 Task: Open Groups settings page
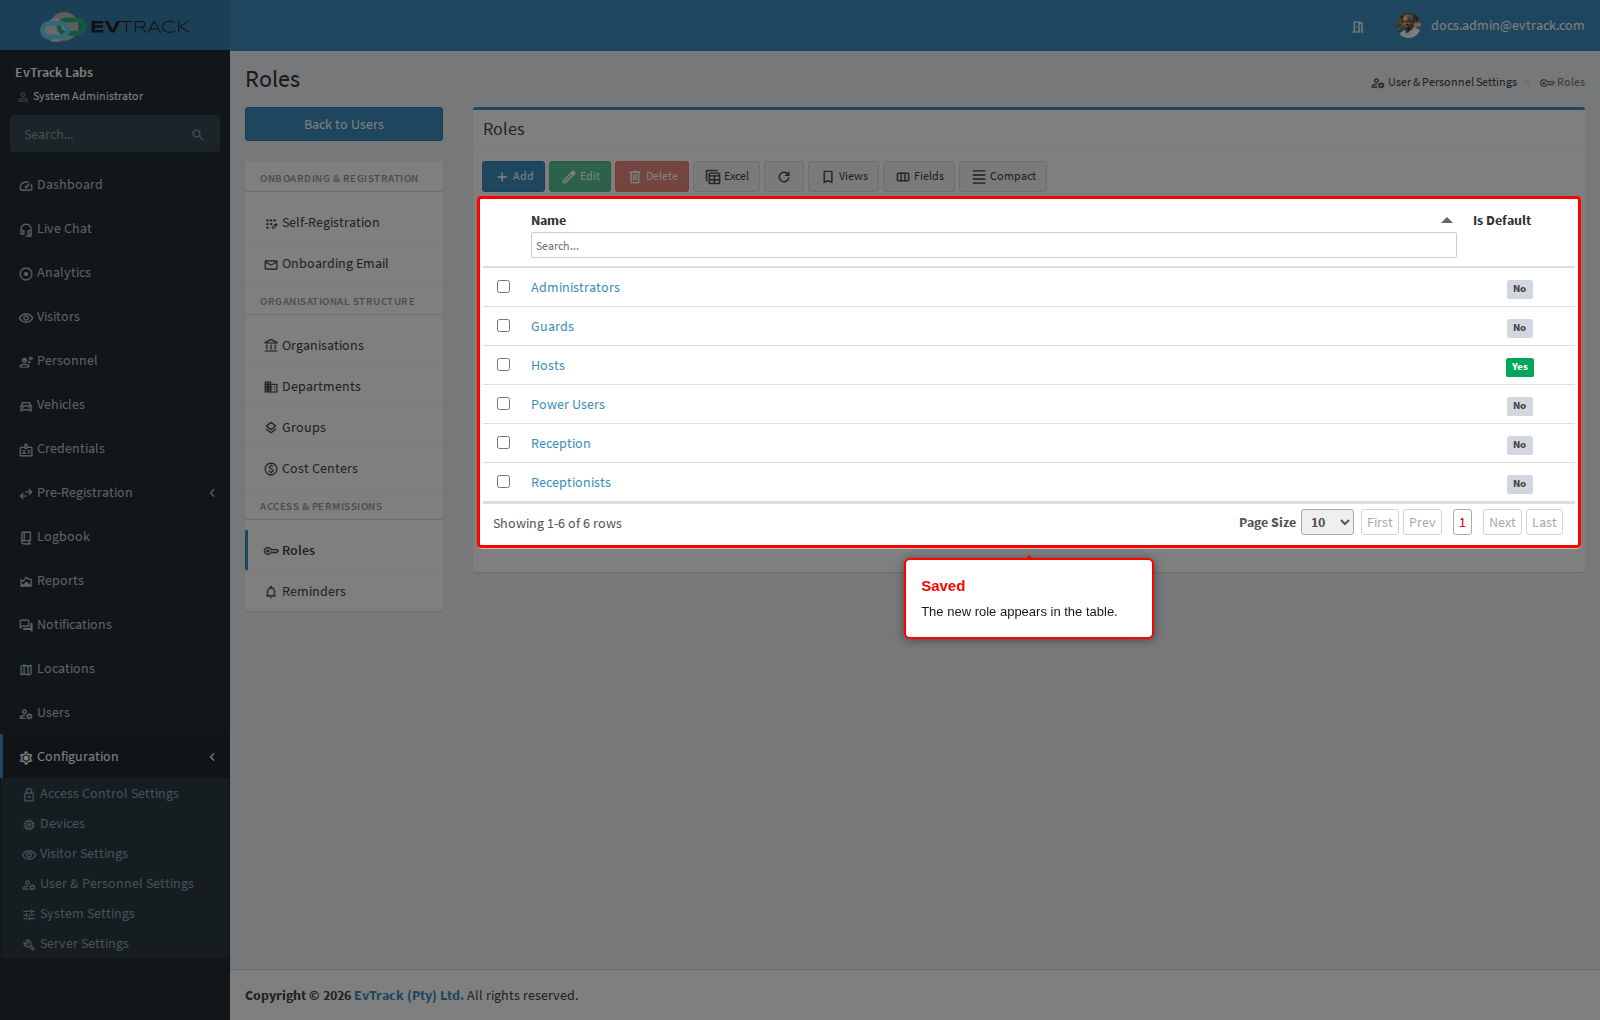point(344,428)
